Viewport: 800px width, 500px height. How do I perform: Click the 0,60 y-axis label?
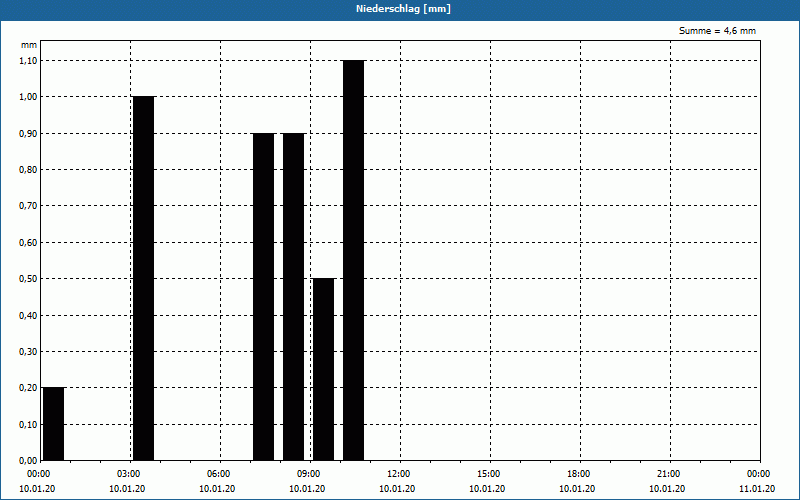point(29,243)
